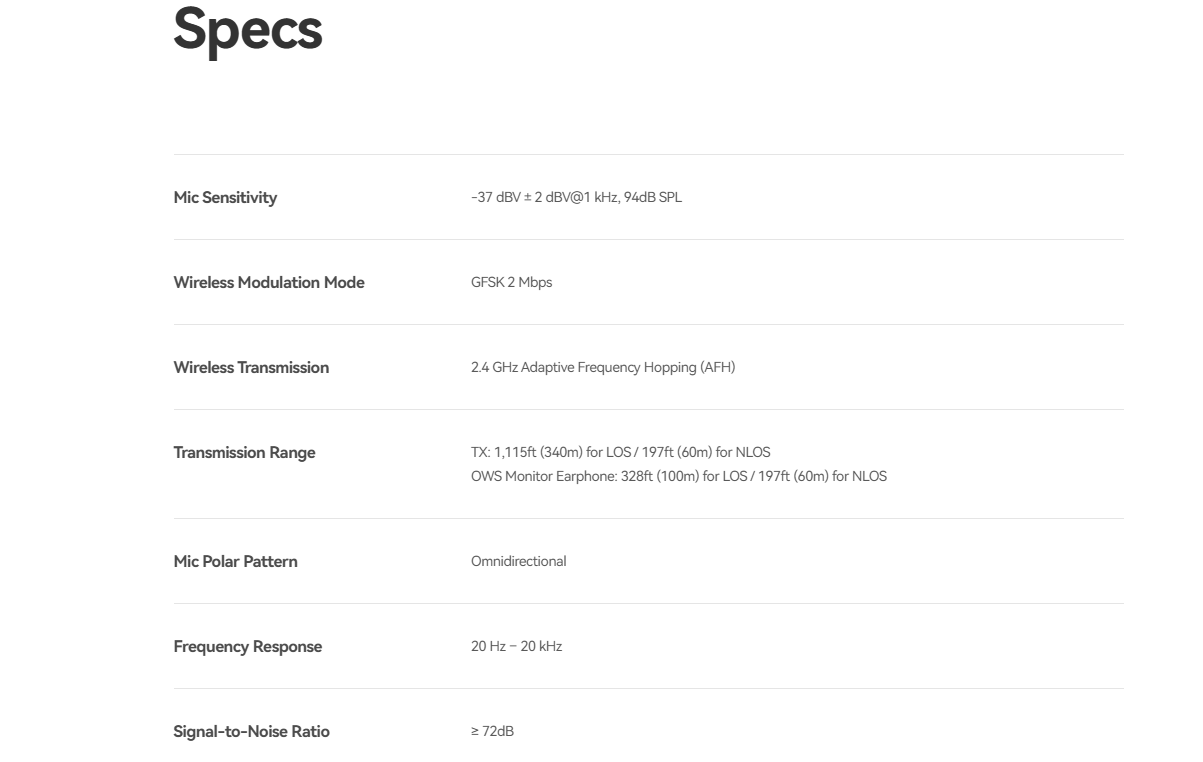Select the Mic Sensitivity label

(x=225, y=198)
